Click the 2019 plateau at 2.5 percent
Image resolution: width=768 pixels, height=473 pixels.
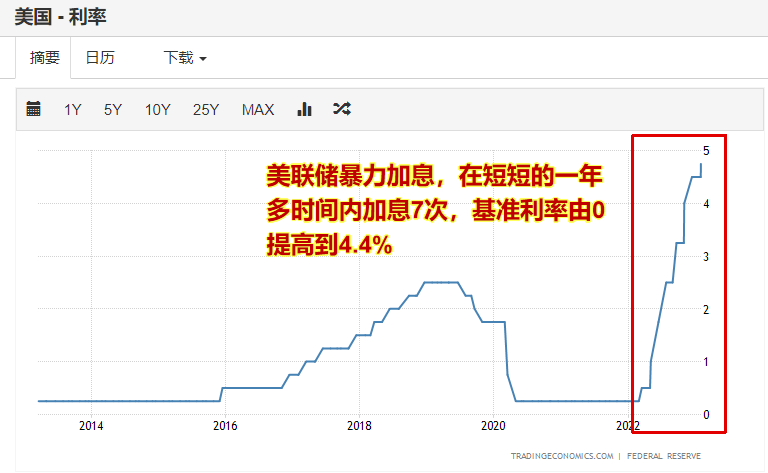(x=441, y=282)
